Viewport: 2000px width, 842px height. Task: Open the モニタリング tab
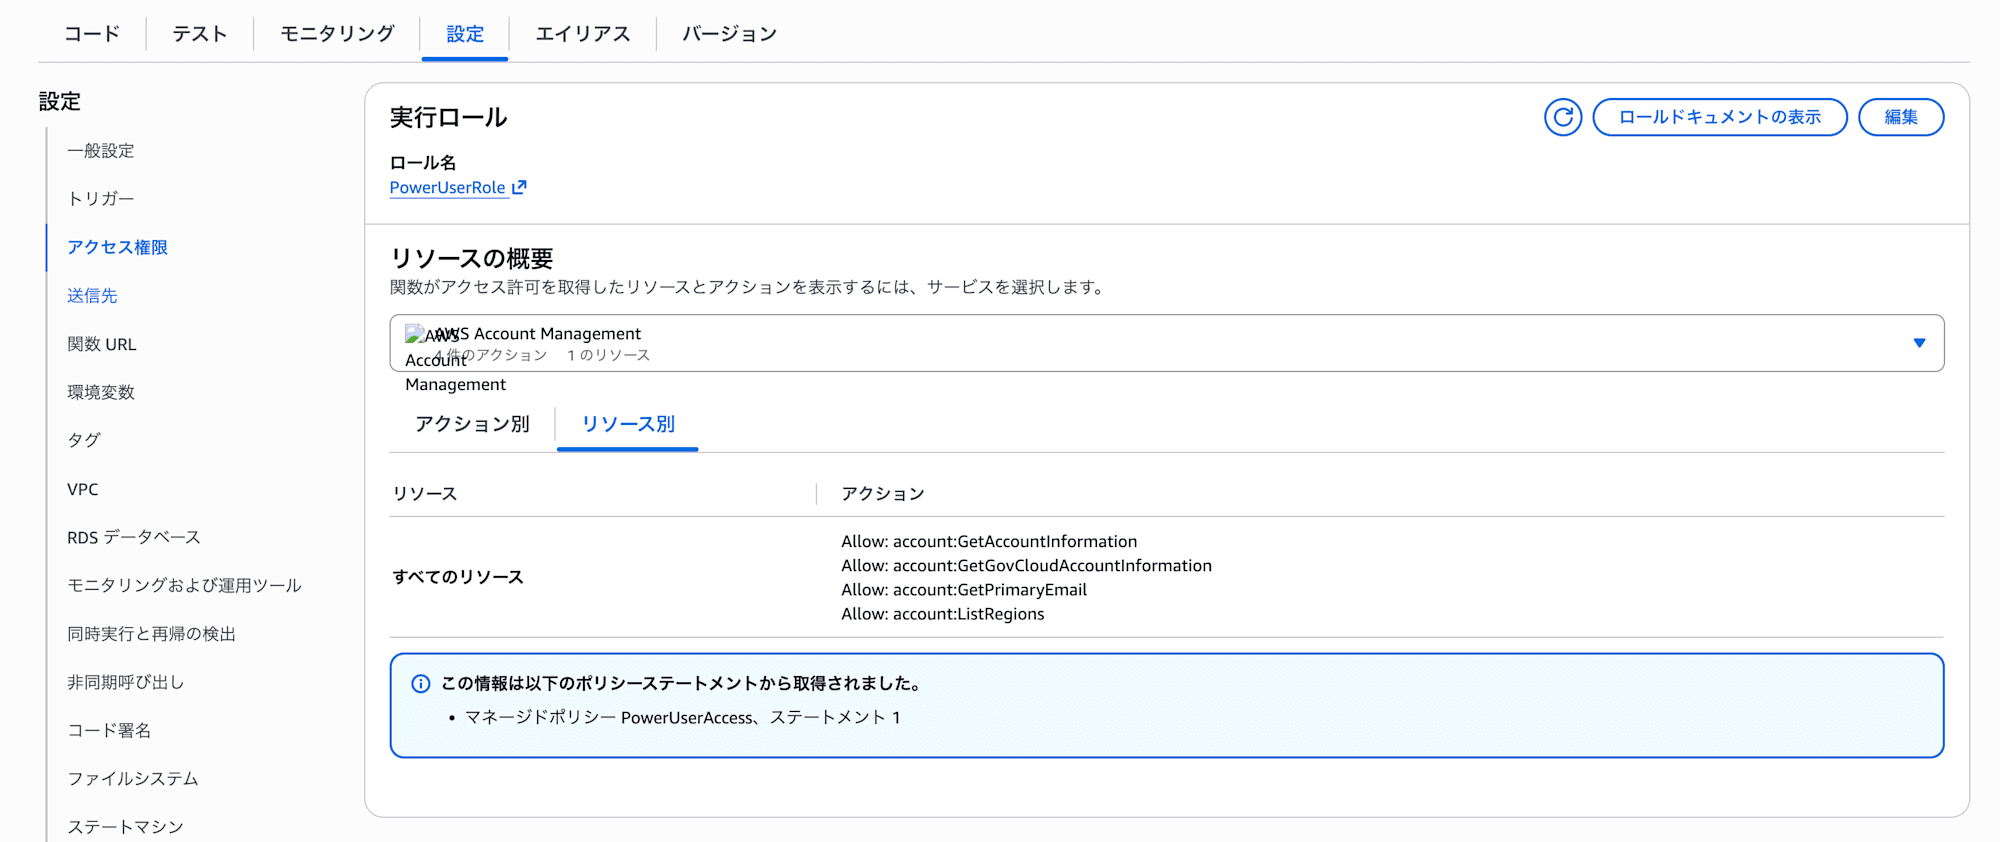click(x=337, y=34)
